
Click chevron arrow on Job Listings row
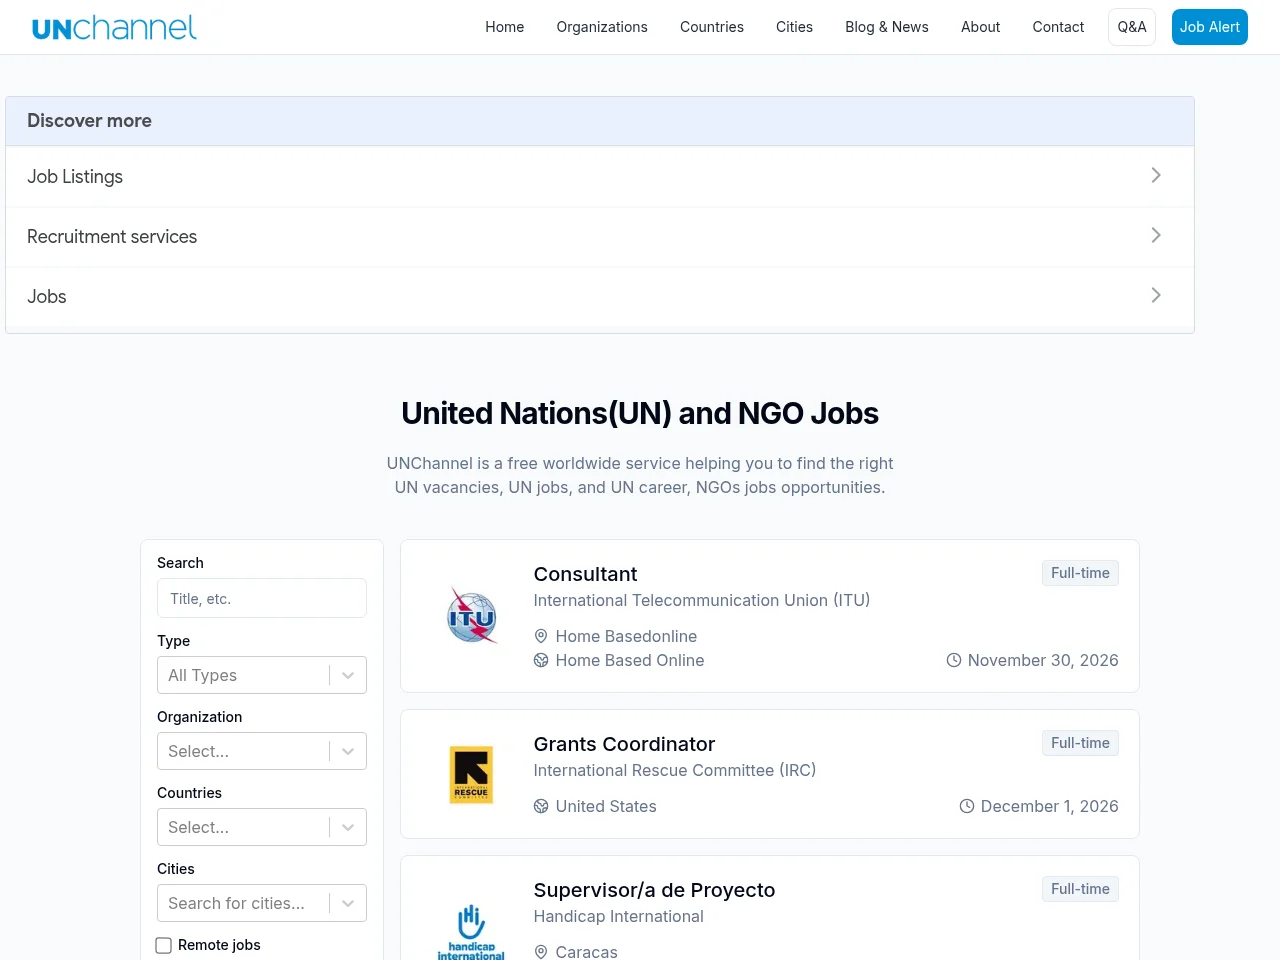click(1156, 175)
